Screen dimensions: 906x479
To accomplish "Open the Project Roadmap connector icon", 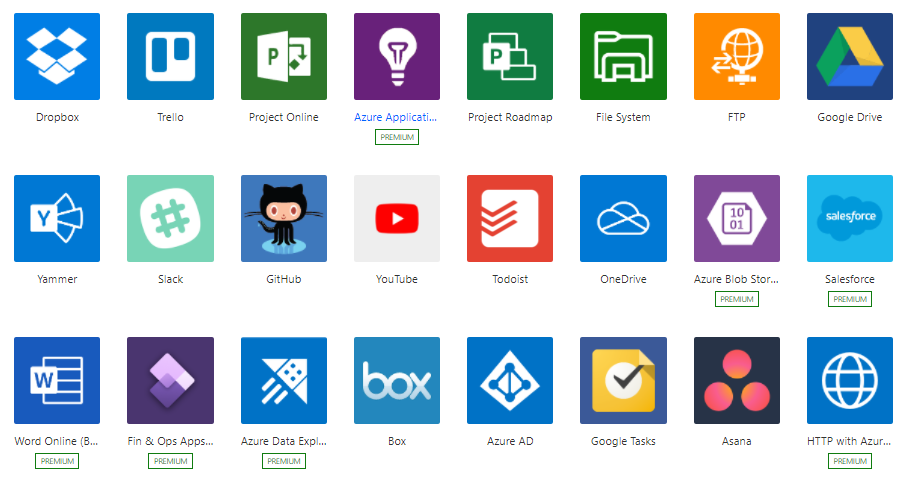I will point(510,57).
